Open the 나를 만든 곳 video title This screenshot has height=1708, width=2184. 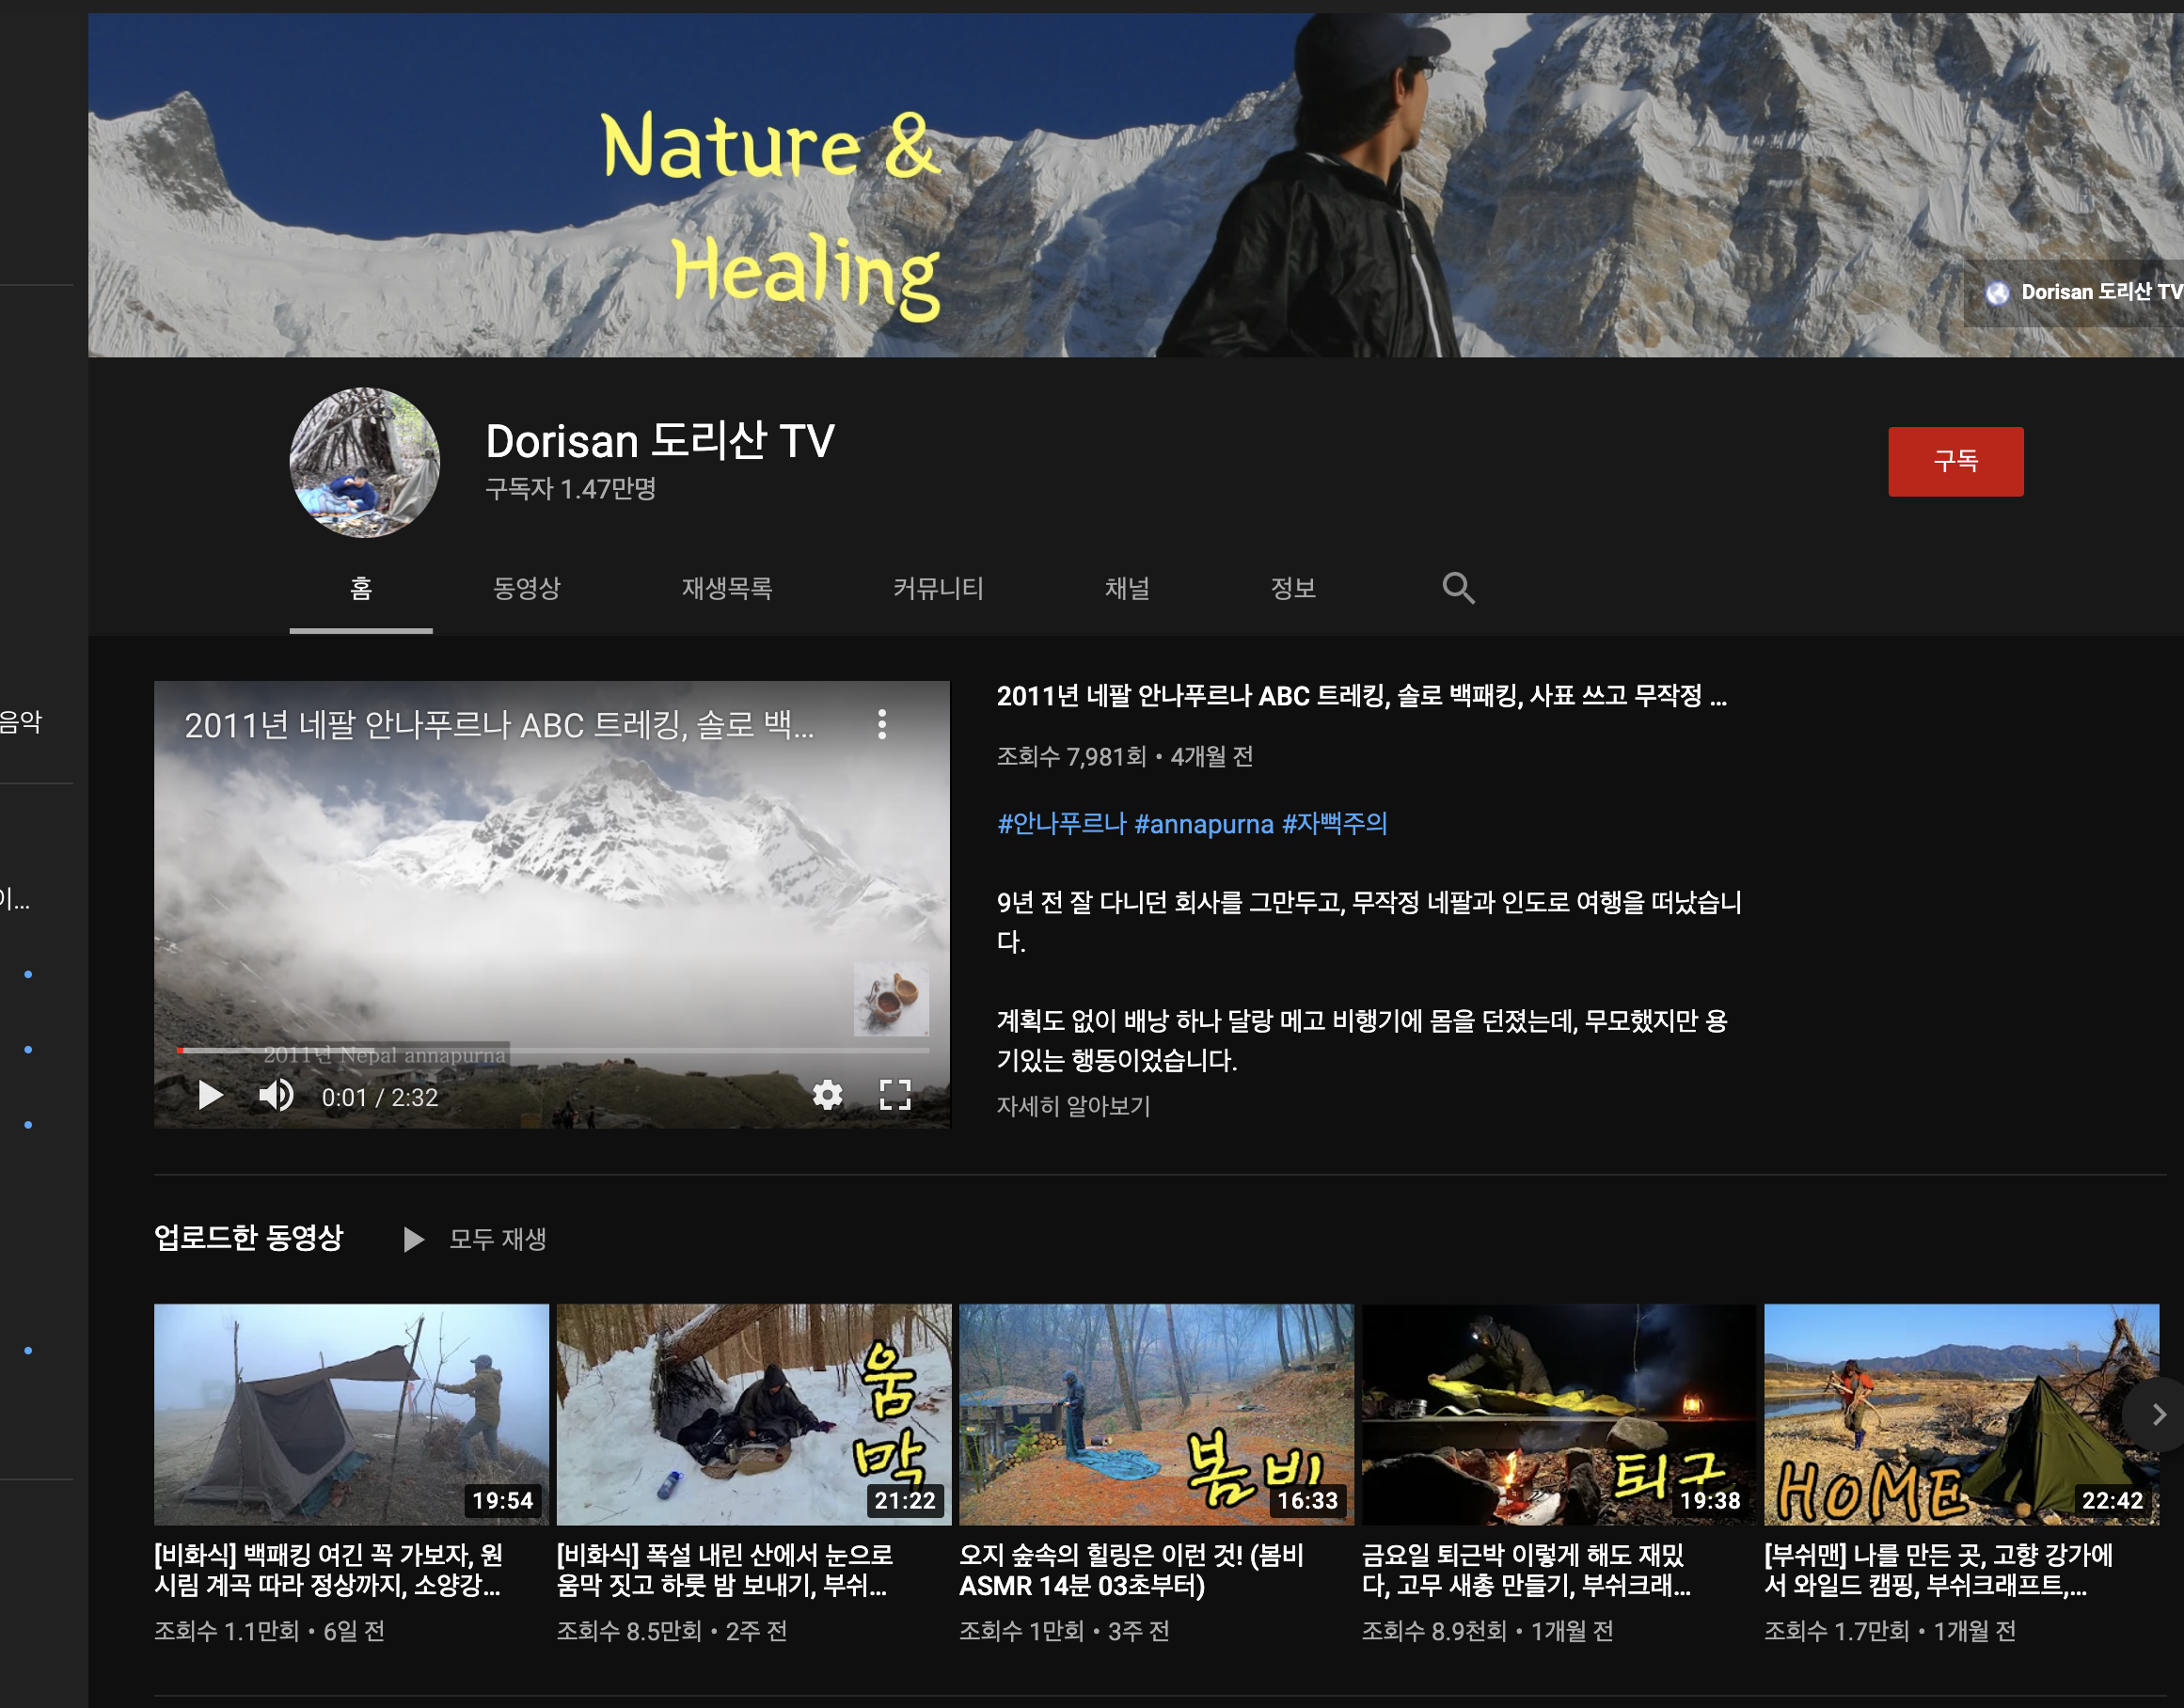(1940, 1570)
